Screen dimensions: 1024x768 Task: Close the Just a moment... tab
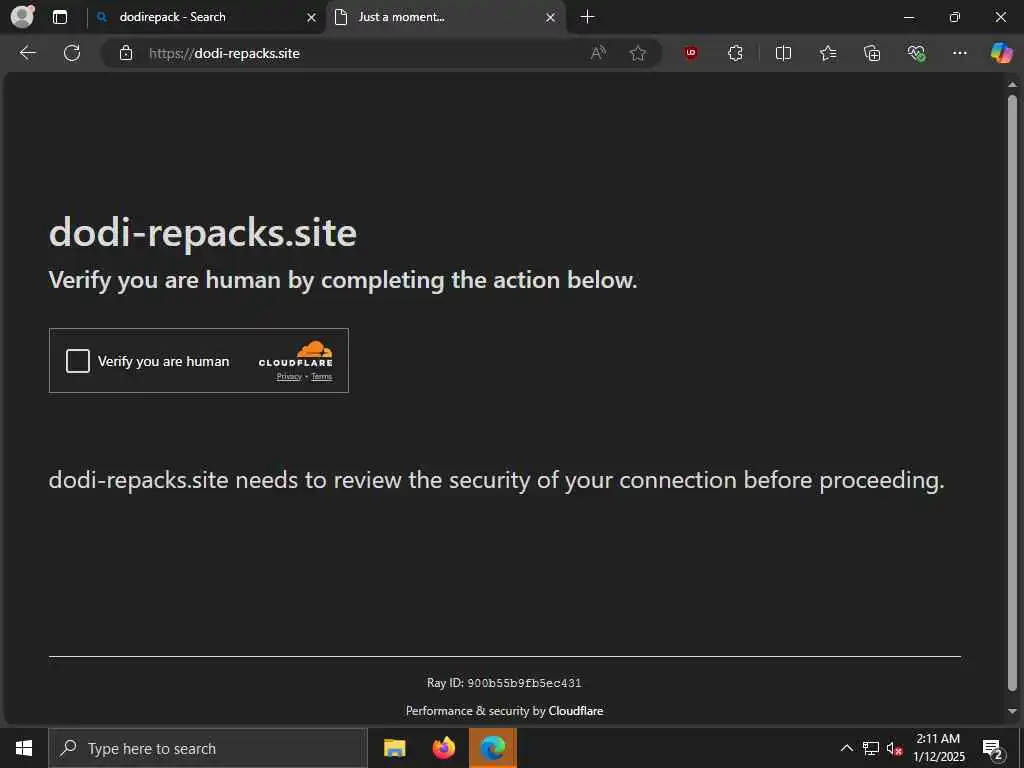(x=551, y=18)
